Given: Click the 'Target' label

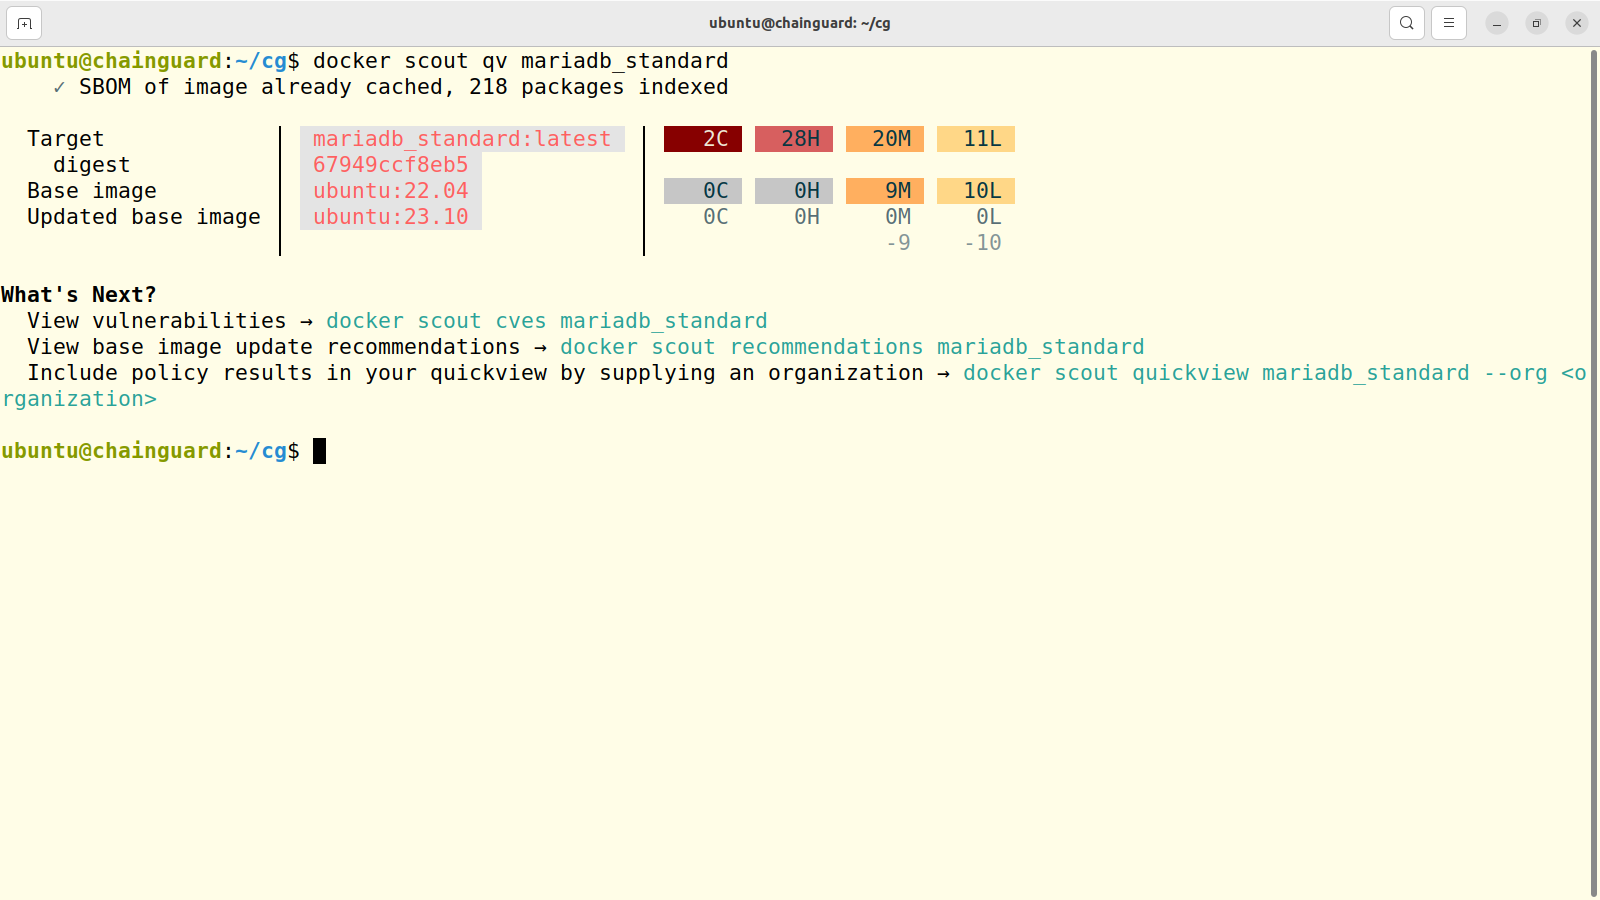Looking at the screenshot, I should (x=66, y=139).
